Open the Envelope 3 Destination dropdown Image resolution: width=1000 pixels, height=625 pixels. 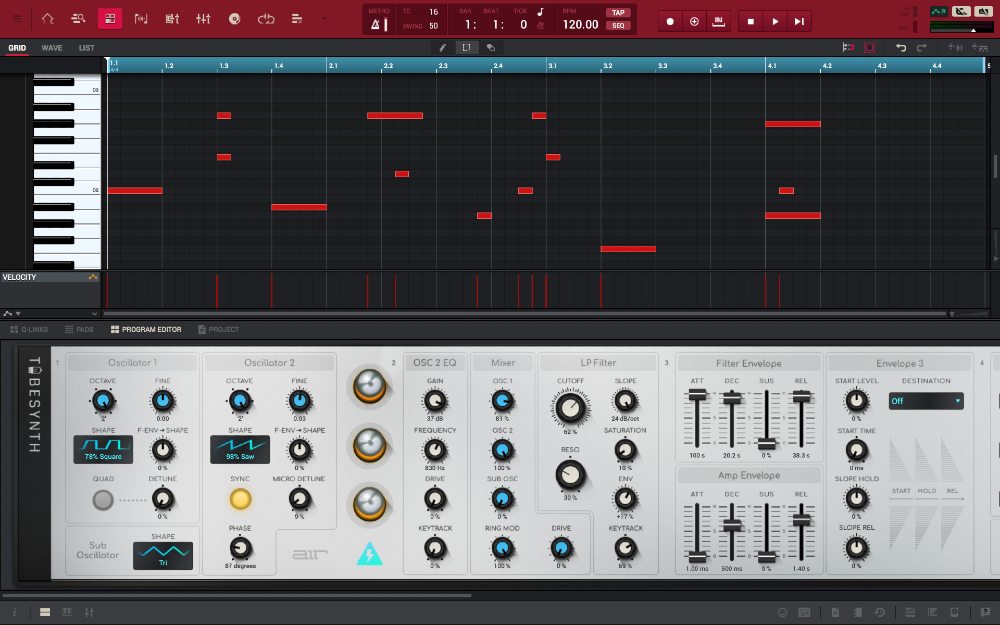click(926, 400)
